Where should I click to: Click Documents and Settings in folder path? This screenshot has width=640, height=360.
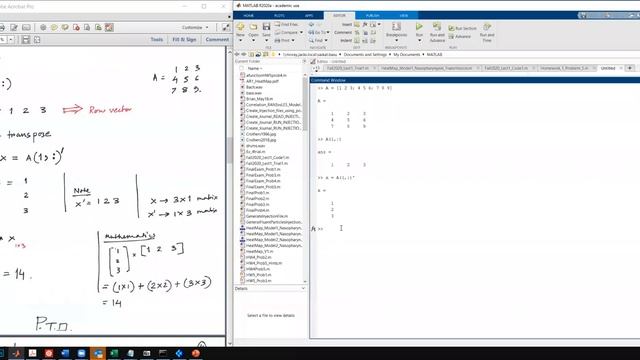pos(365,54)
